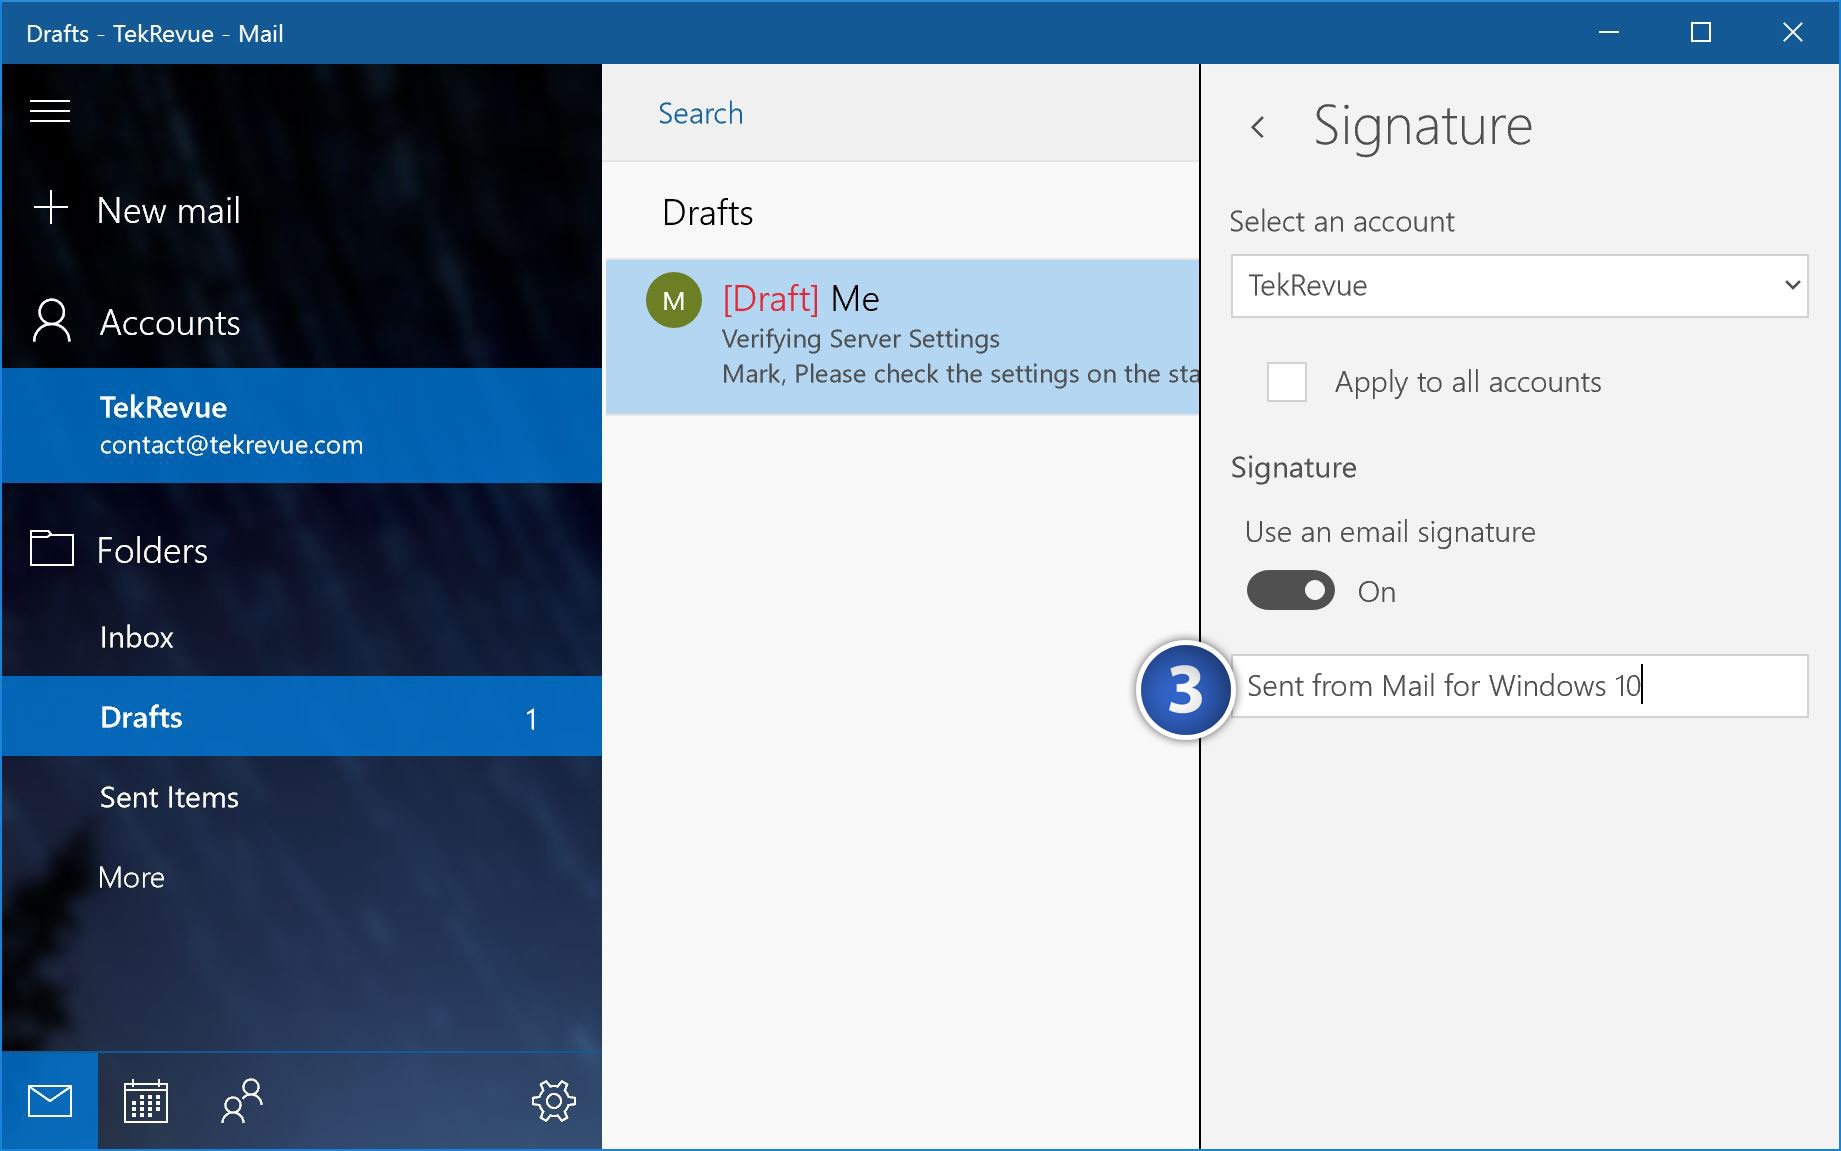Click the contact@tekrevue.com address
This screenshot has width=1841, height=1151.
coord(231,445)
